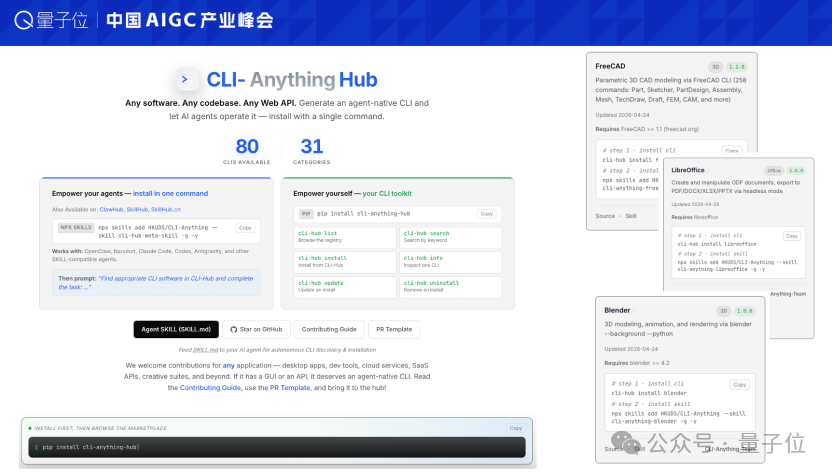Click the 3D tag on the FreeCAD card
This screenshot has height=476, width=832.
coord(715,67)
